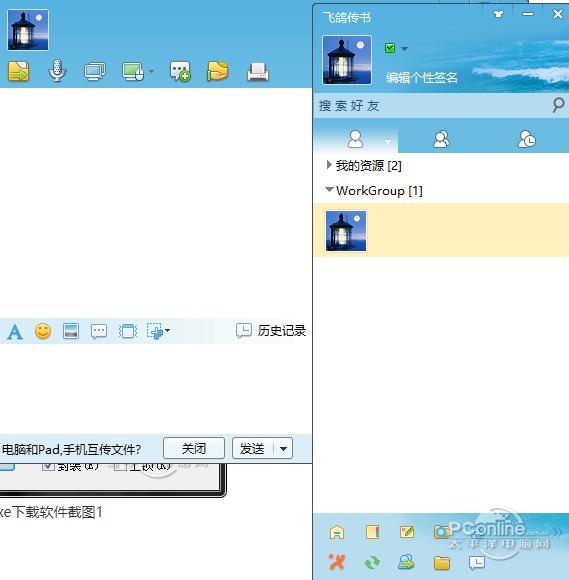The height and width of the screenshot is (580, 569).
Task: Open the shared folder icon in chat toolbar
Action: click(218, 71)
